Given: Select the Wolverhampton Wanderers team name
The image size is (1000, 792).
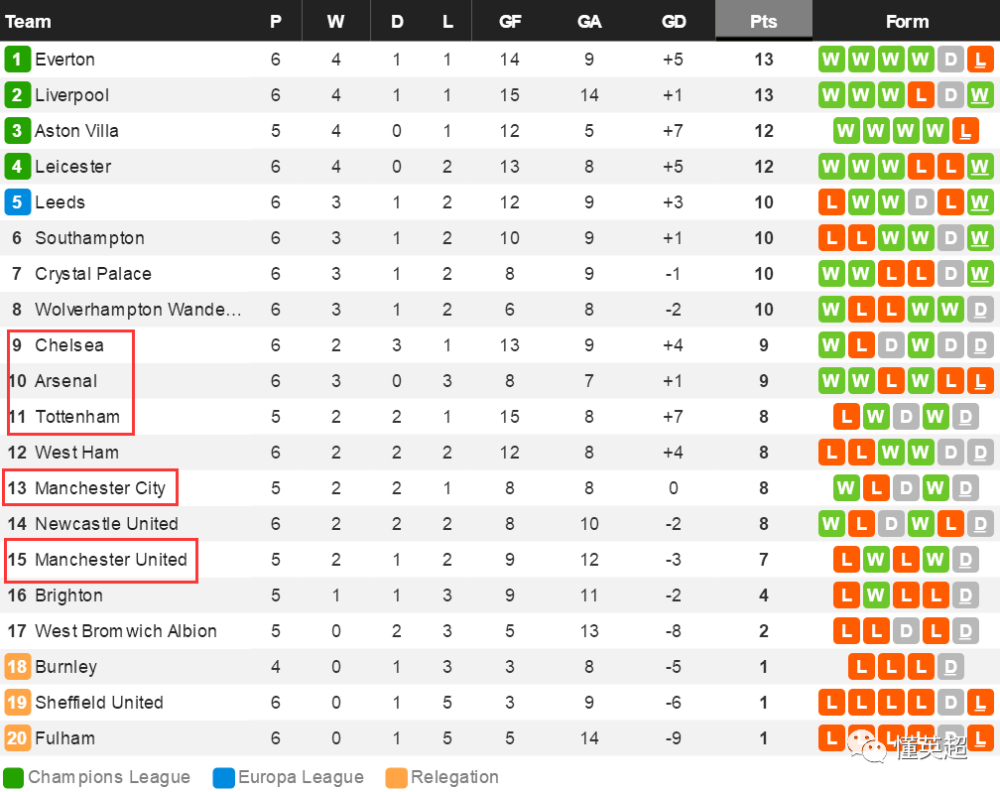Looking at the screenshot, I should tap(138, 309).
